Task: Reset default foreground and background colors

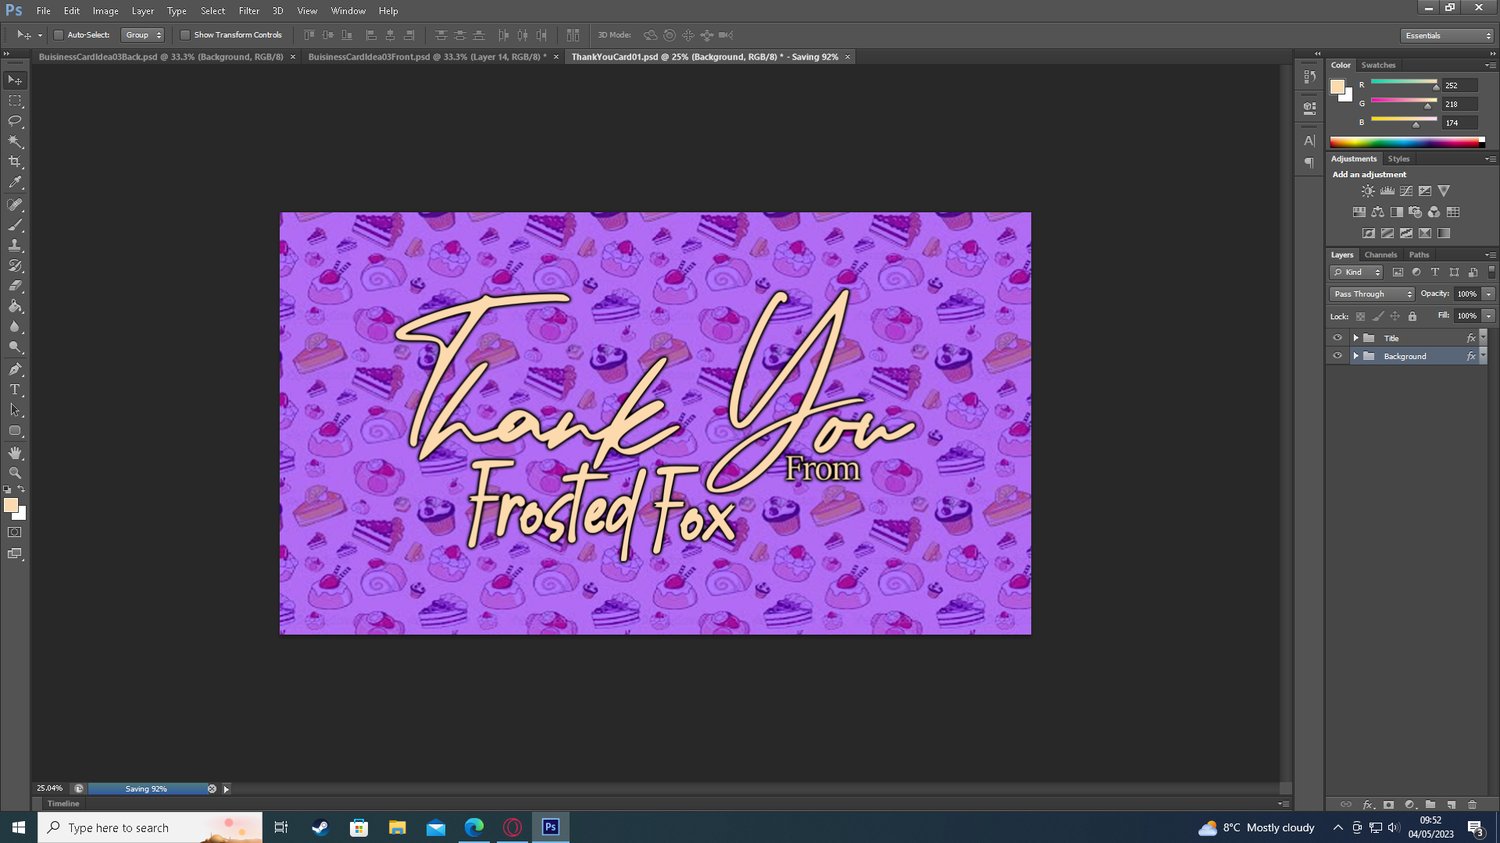Action: point(7,490)
